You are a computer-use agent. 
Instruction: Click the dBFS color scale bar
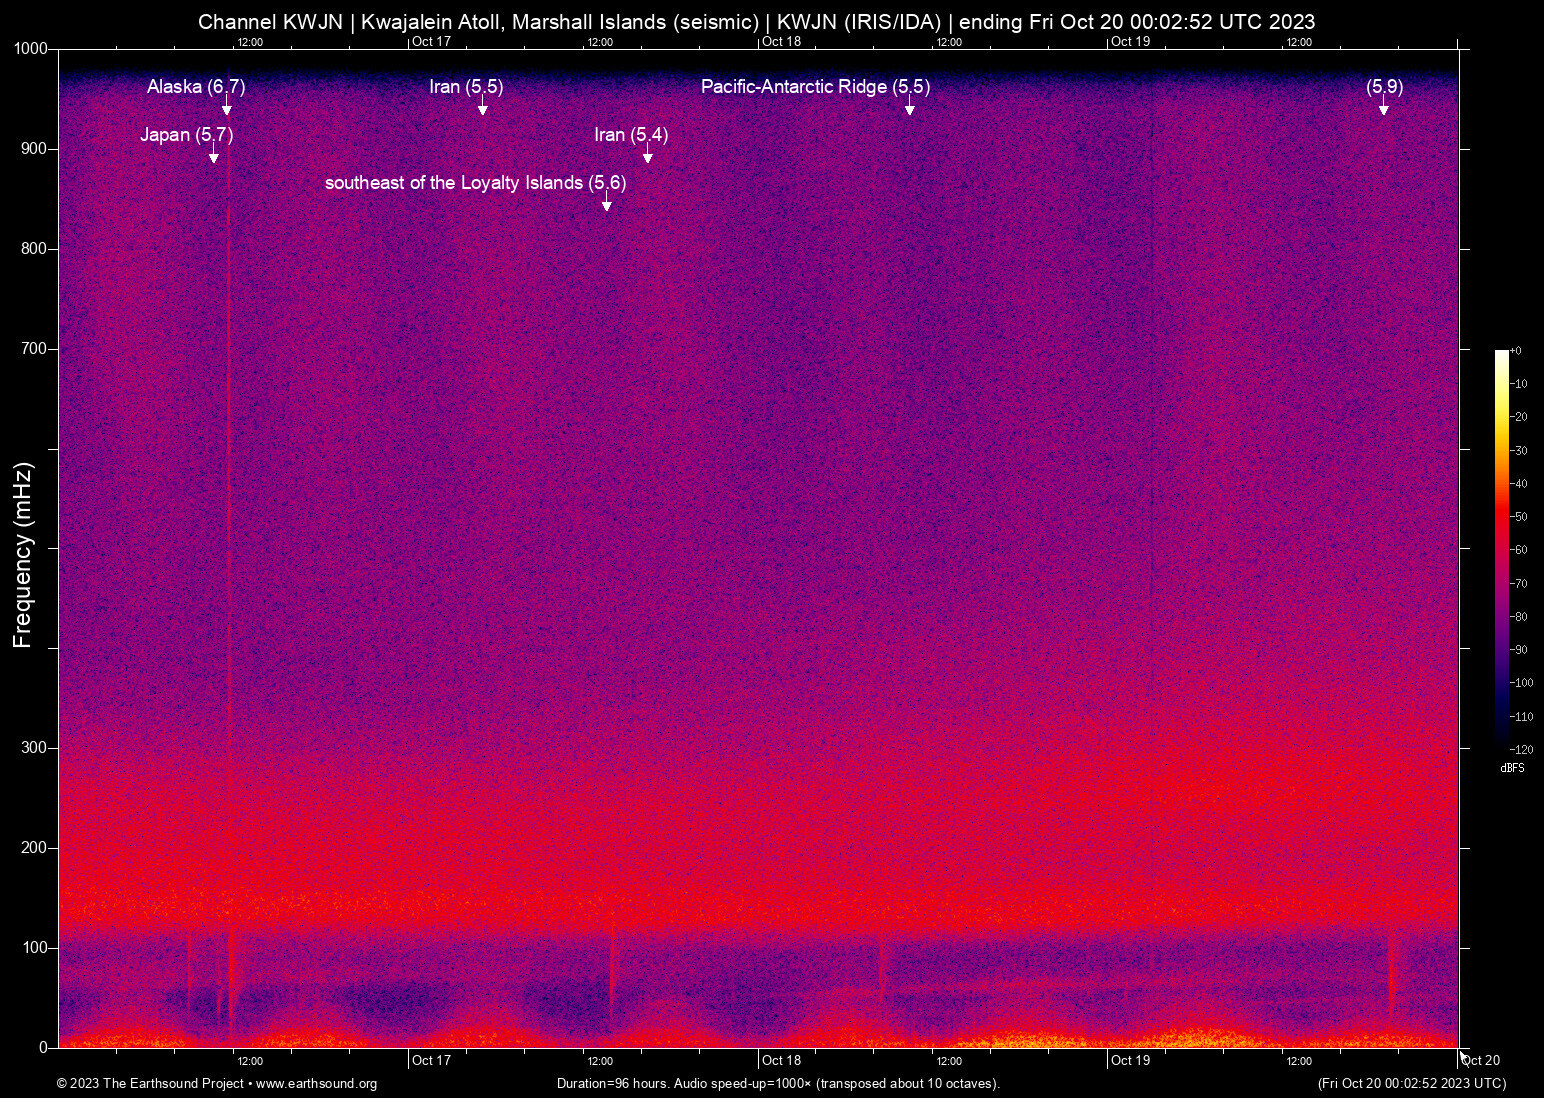pos(1501,549)
